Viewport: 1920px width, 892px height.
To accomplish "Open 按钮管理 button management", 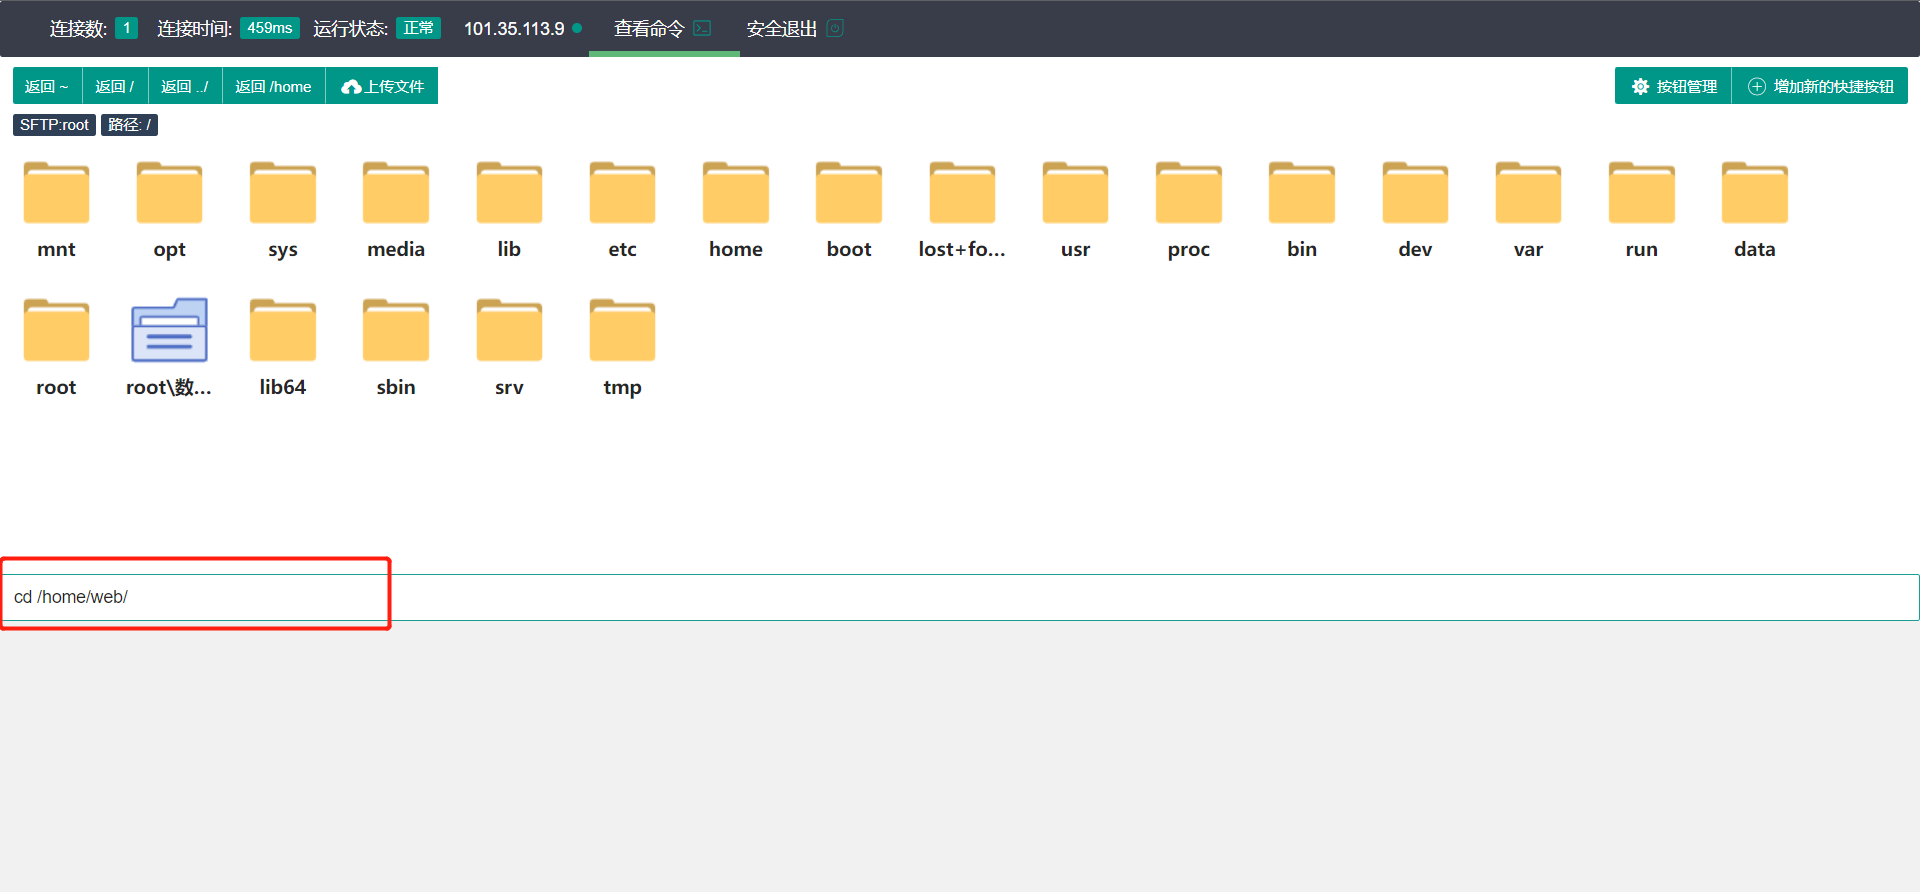I will point(1674,86).
